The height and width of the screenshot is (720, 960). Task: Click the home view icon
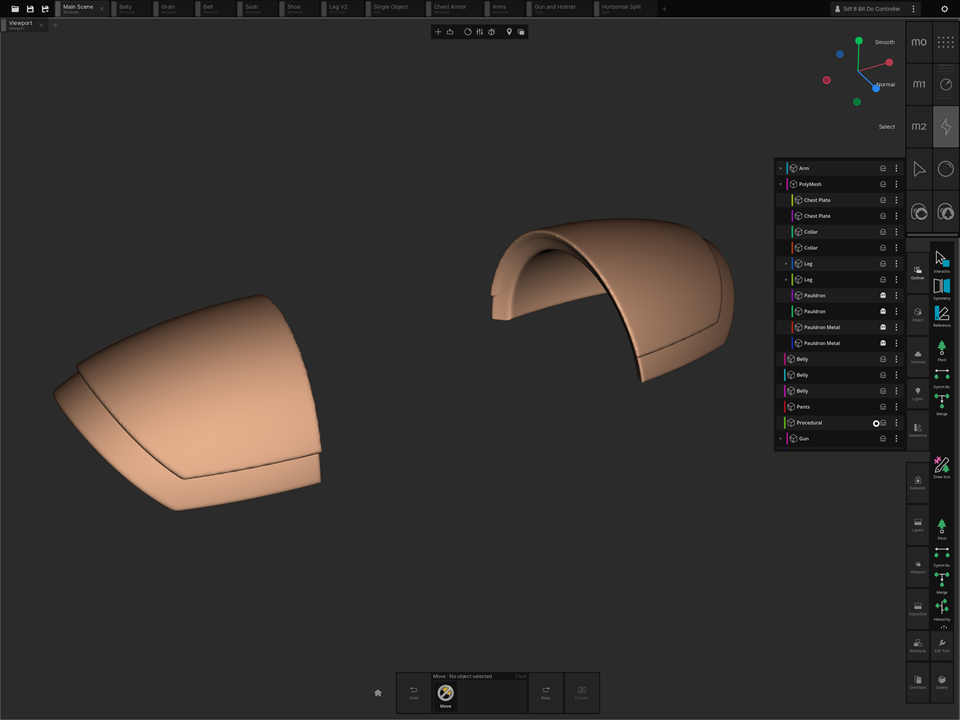[378, 692]
